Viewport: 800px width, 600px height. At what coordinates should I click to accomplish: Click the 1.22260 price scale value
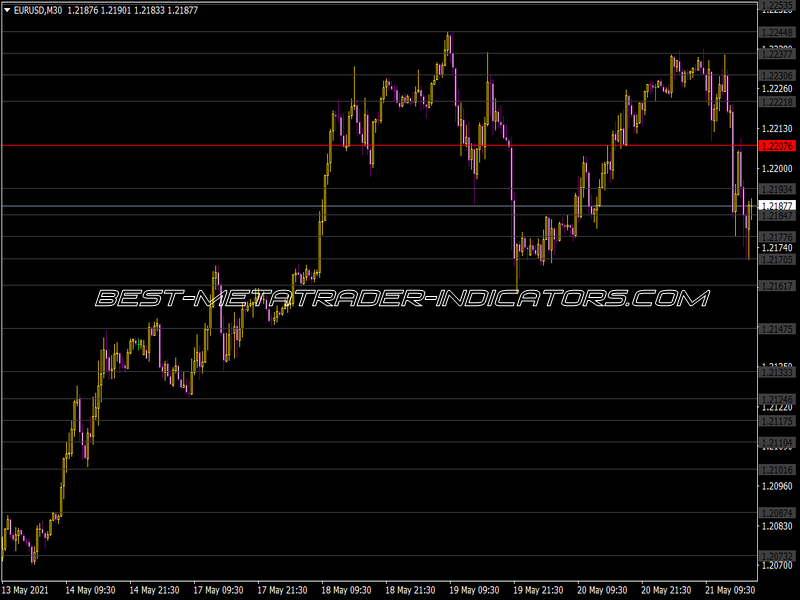(777, 89)
